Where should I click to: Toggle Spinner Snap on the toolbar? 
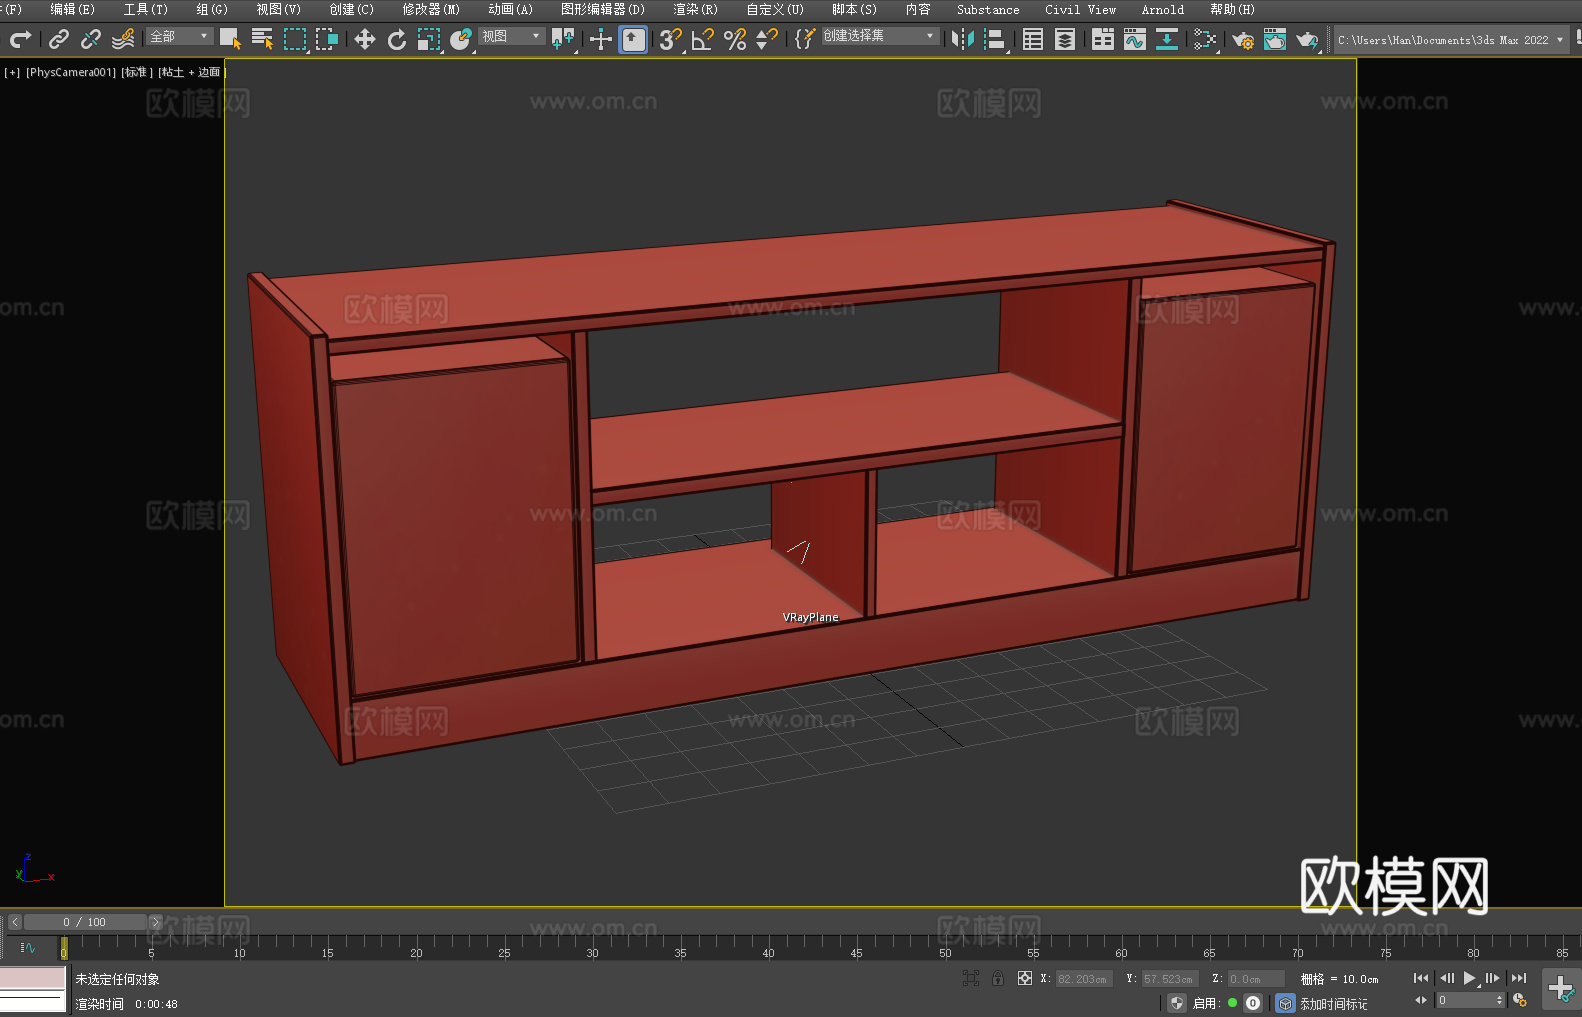[x=767, y=39]
